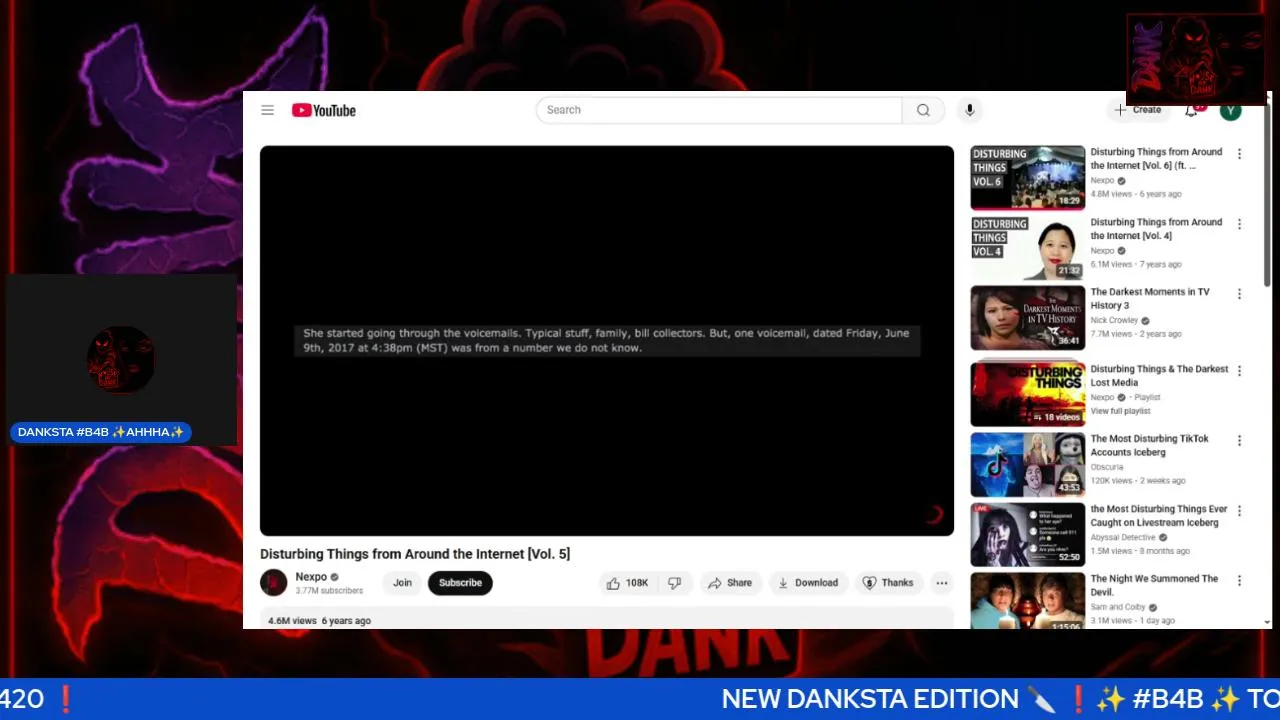This screenshot has height=720, width=1280.
Task: Click the video player area
Action: tap(607, 341)
